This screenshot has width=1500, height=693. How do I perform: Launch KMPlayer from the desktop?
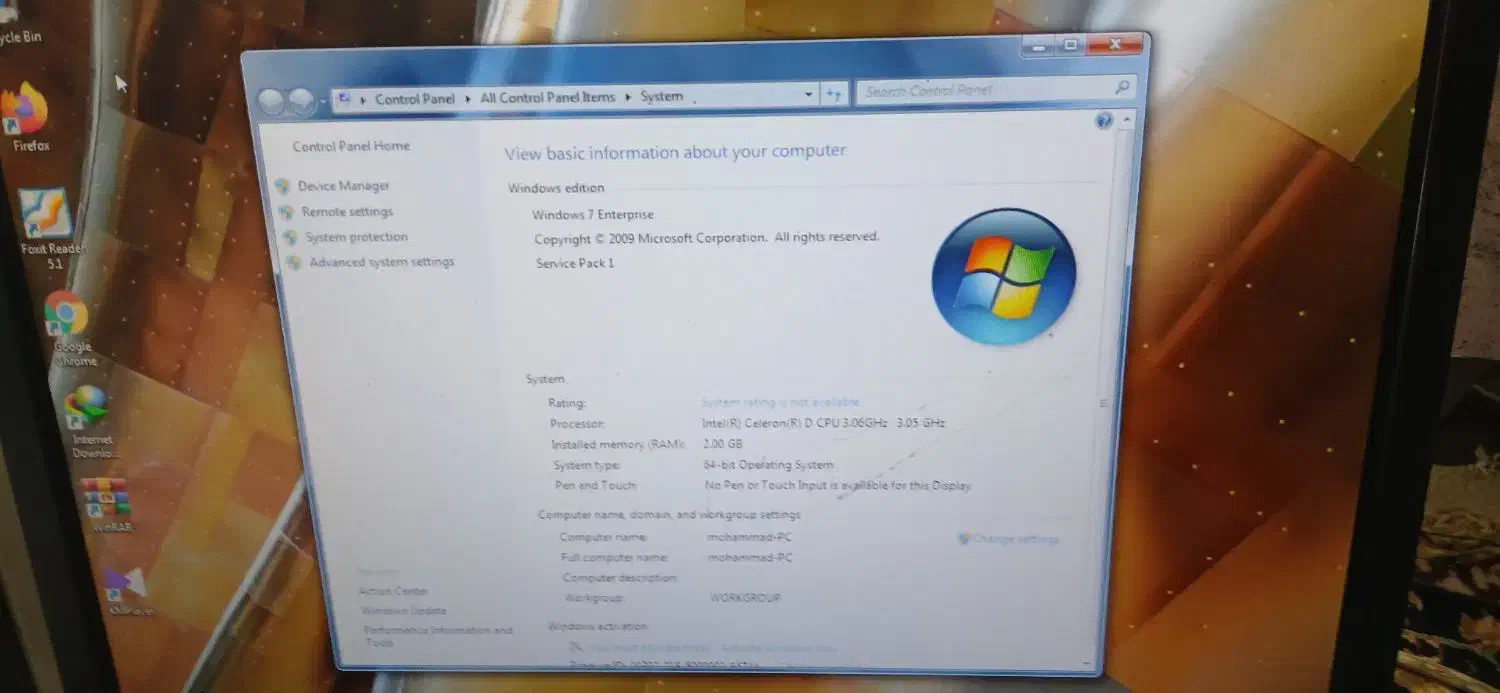[x=128, y=589]
